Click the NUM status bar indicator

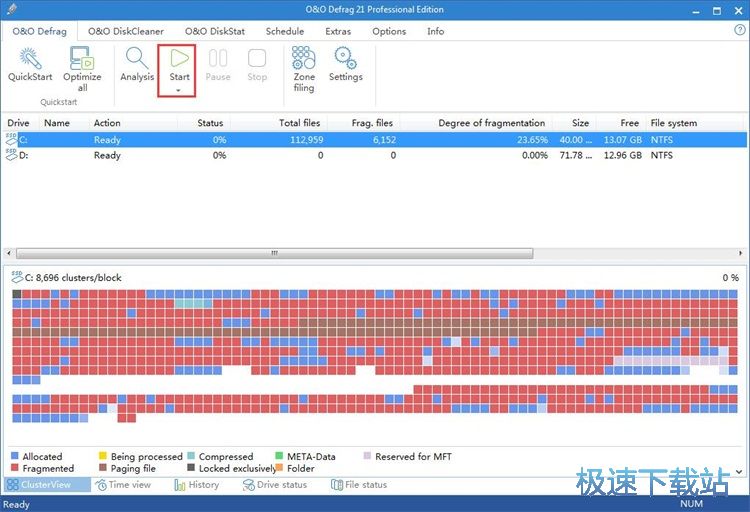coord(691,503)
